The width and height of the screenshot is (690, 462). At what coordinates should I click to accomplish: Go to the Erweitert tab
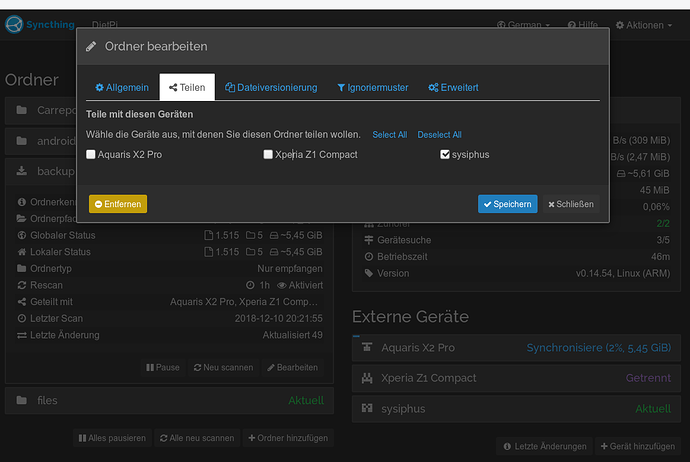tap(453, 88)
